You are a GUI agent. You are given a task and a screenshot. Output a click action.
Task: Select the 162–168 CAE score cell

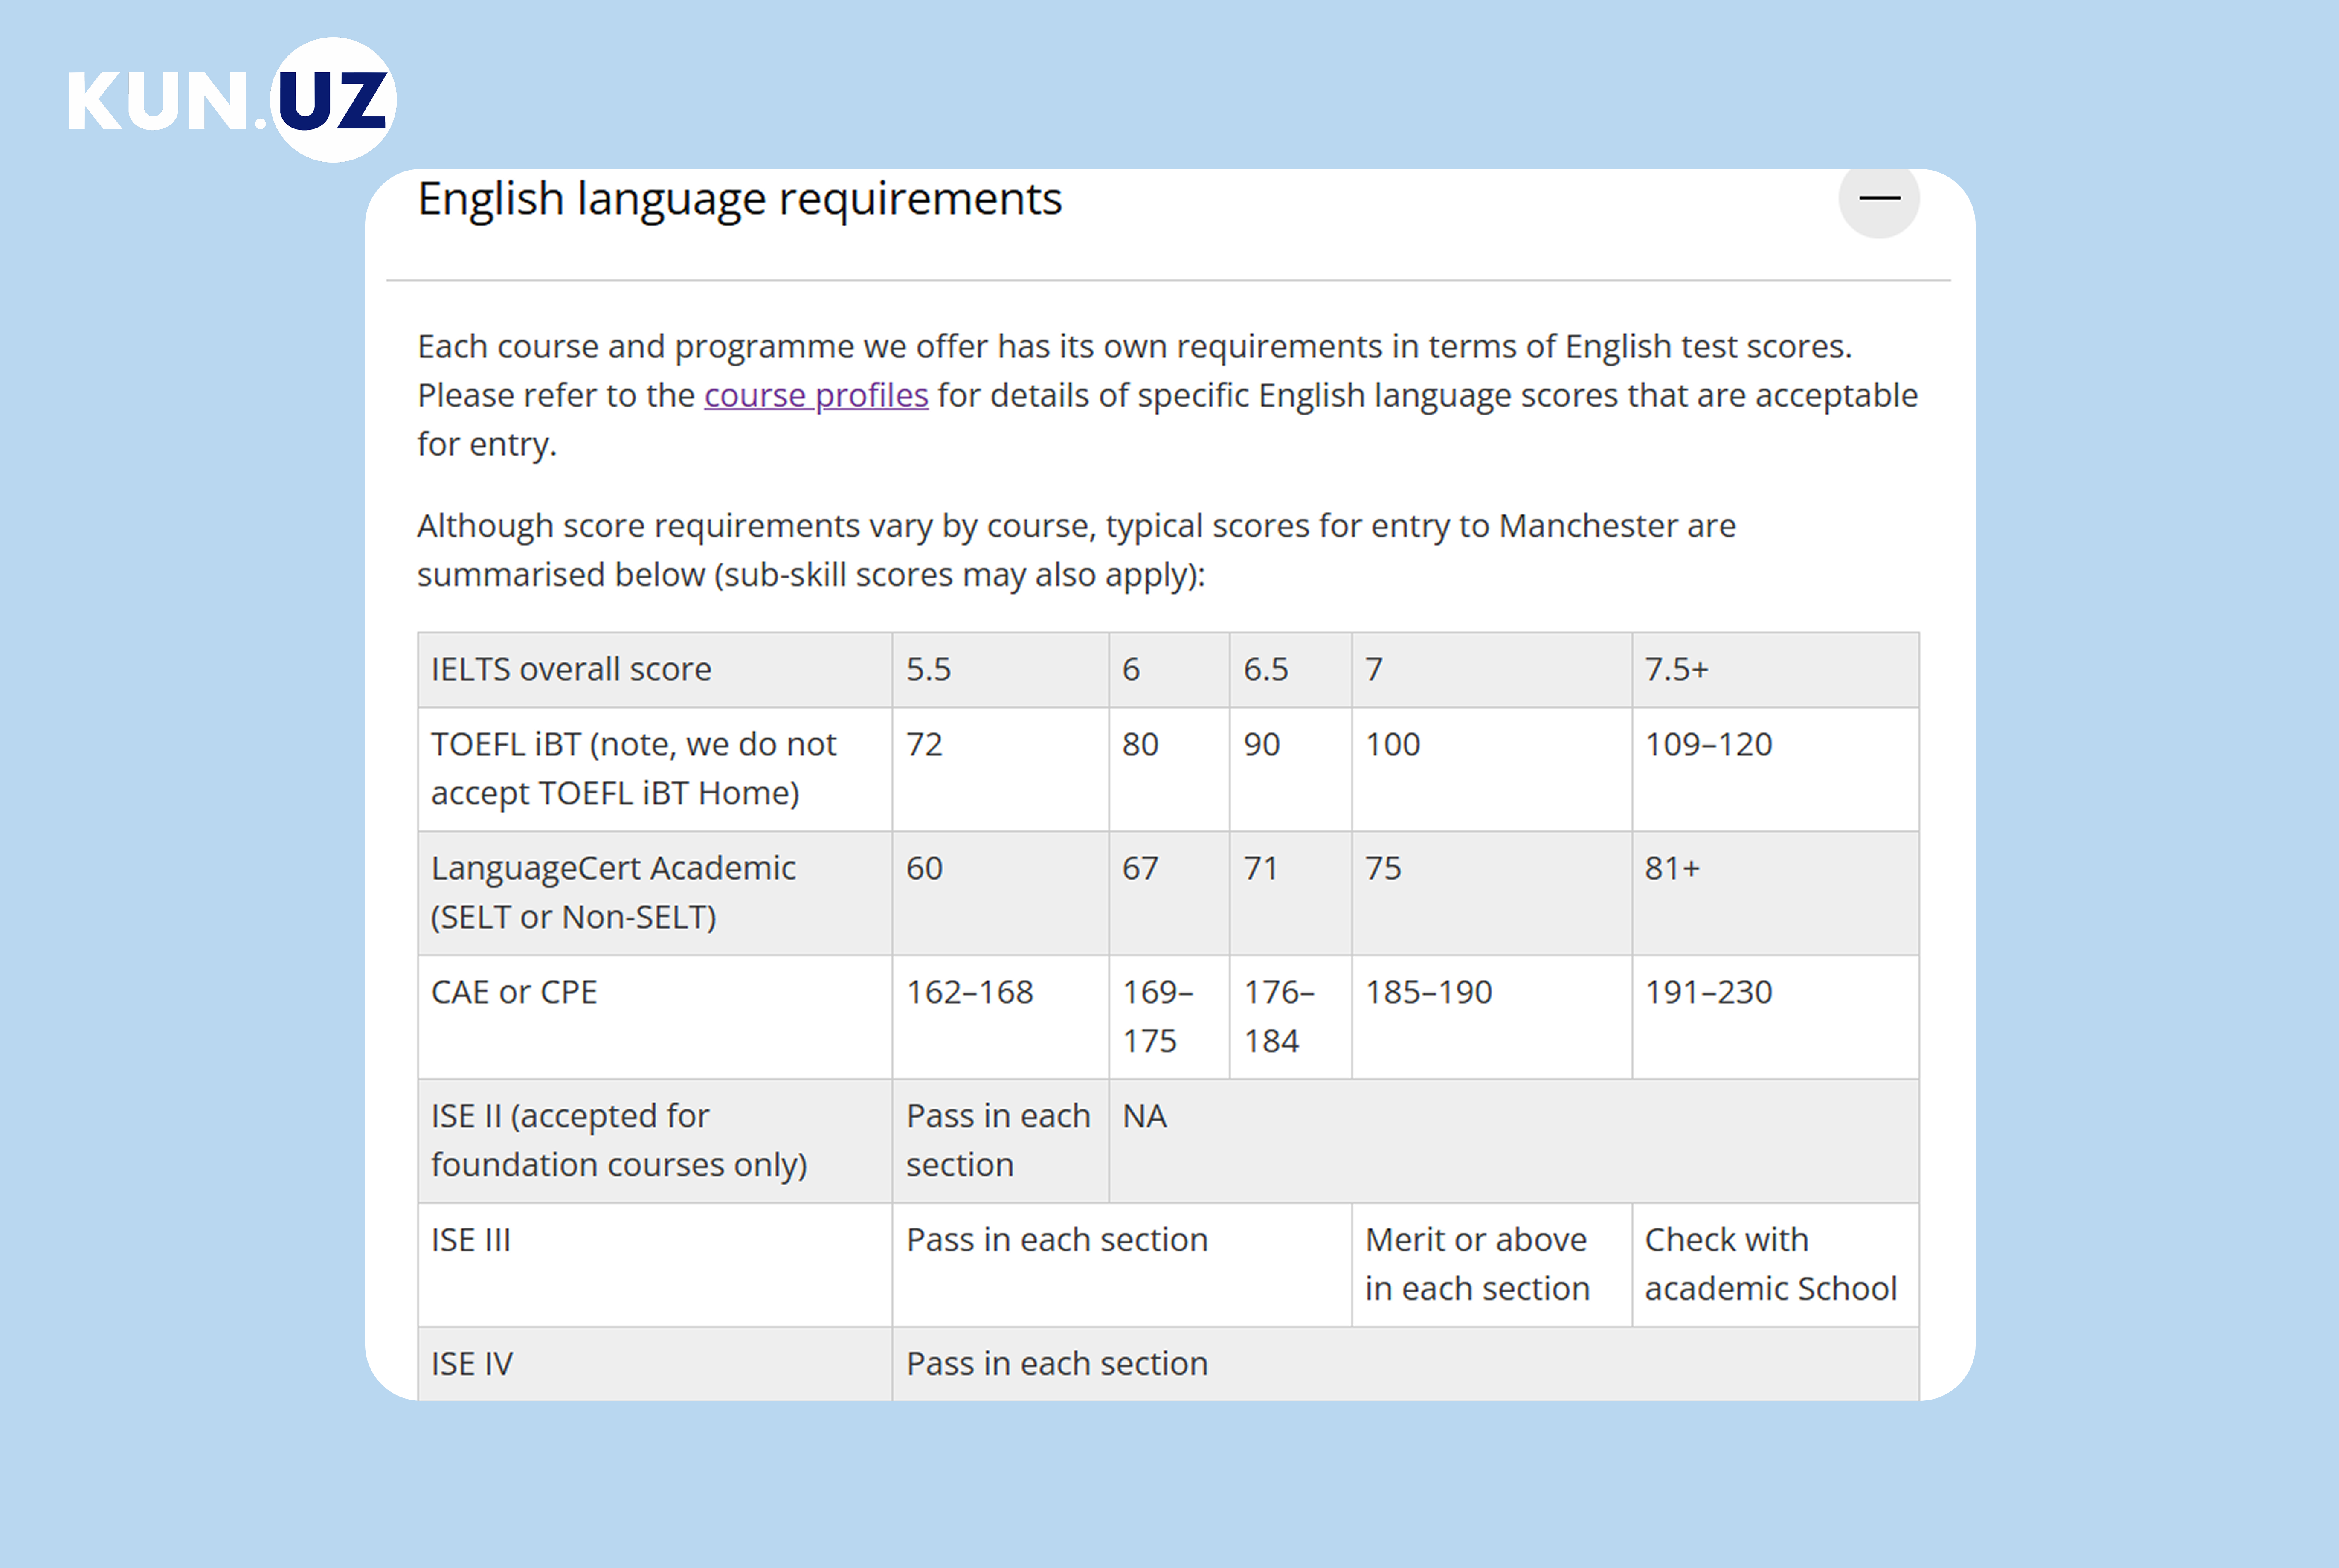pos(969,993)
